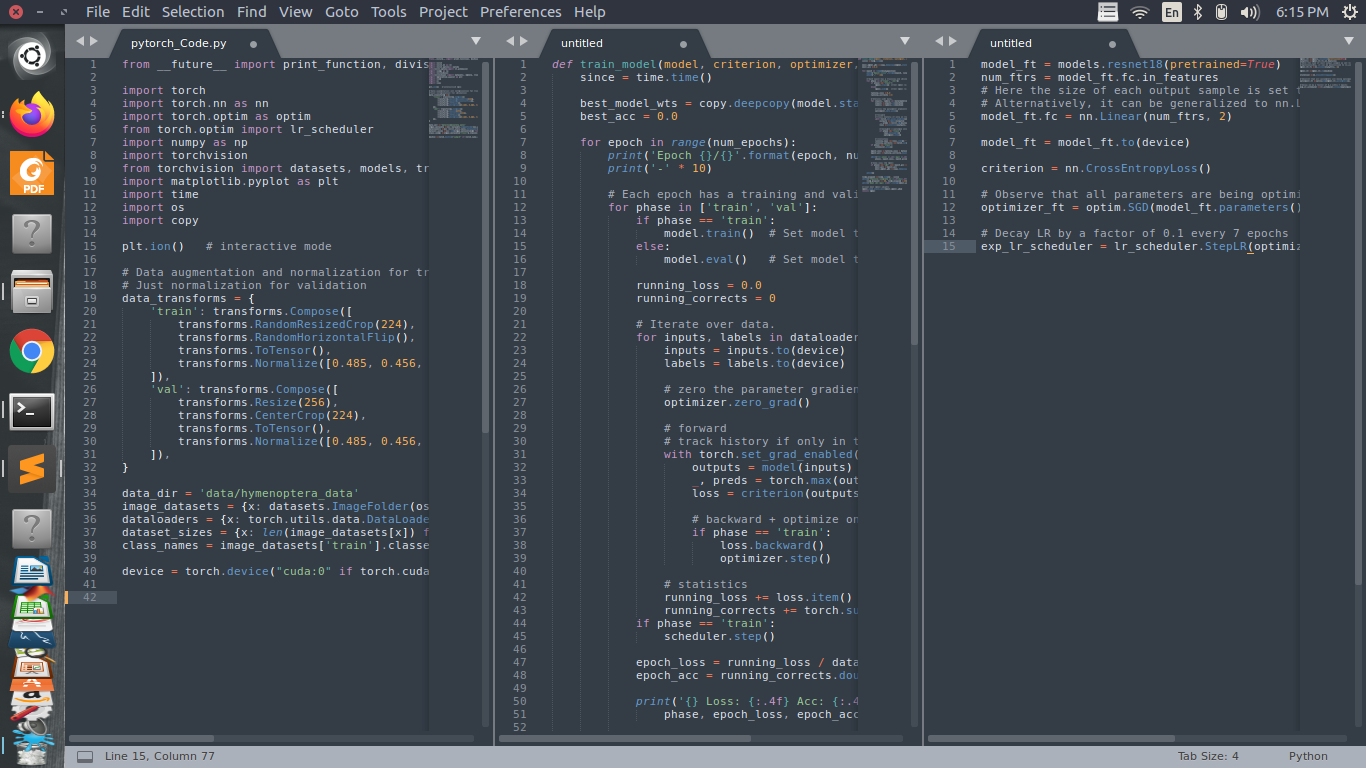Launch Firefox from the dock
The image size is (1366, 768).
coord(31,115)
